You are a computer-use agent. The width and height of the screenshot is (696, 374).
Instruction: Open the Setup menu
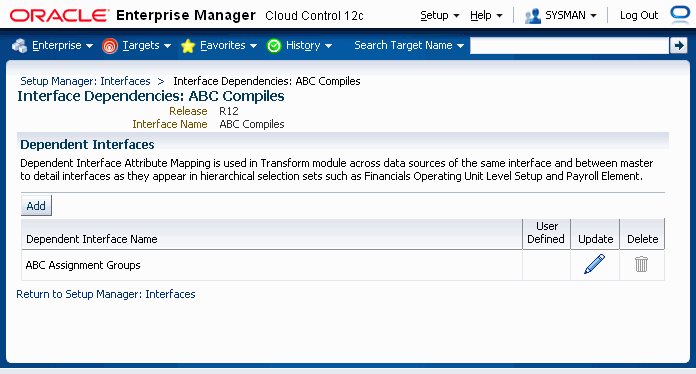click(439, 16)
